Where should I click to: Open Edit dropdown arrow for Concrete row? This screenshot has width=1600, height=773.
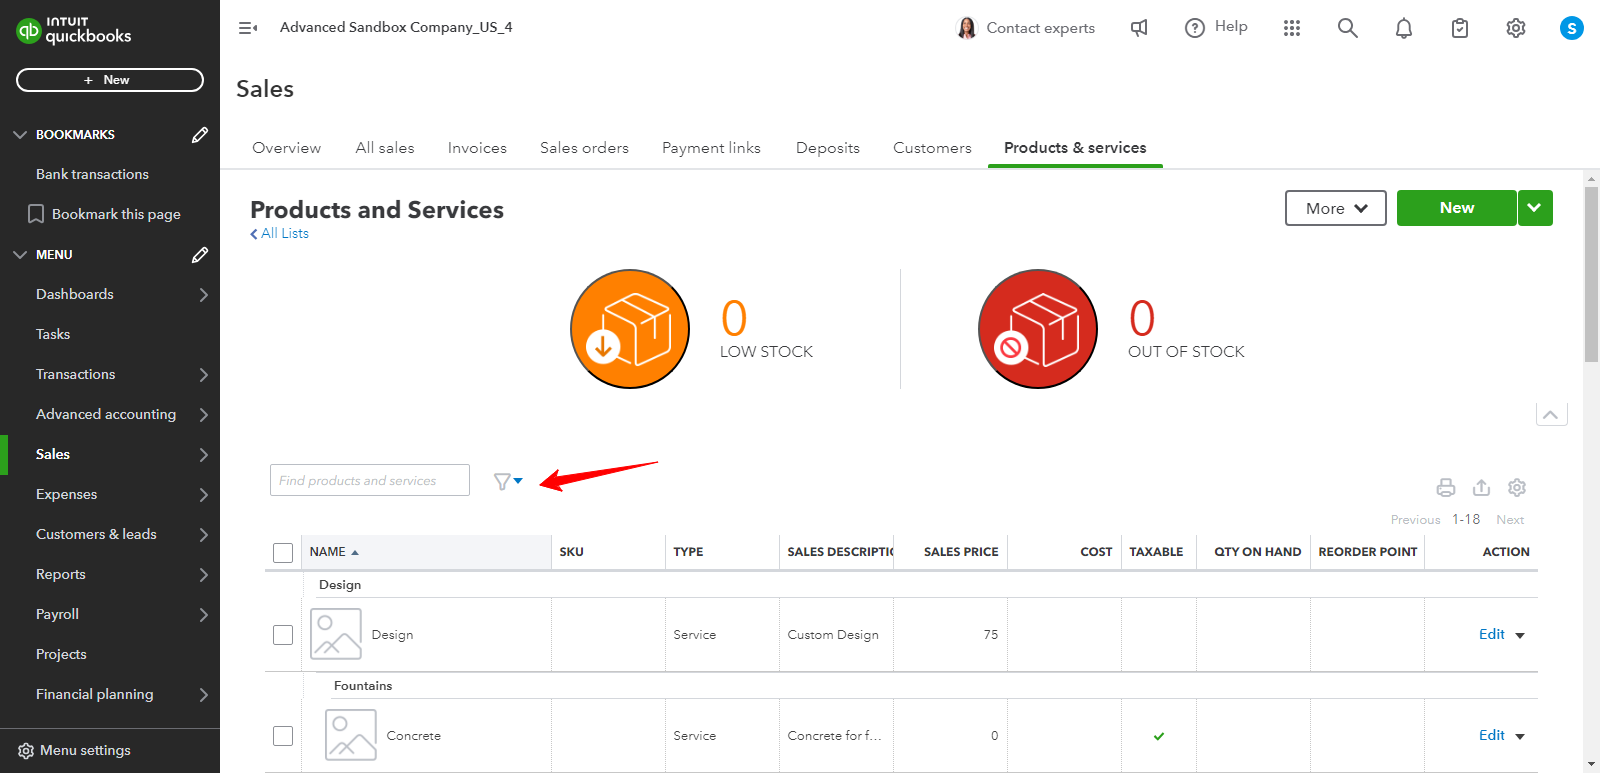coord(1520,737)
